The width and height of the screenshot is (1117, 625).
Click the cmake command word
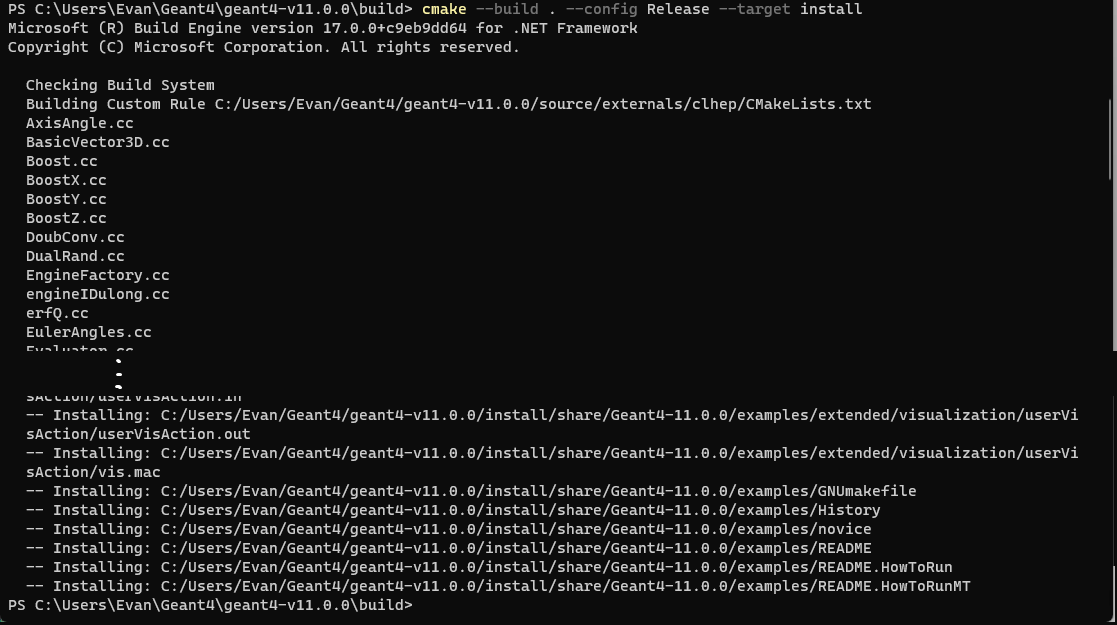pyautogui.click(x=443, y=9)
